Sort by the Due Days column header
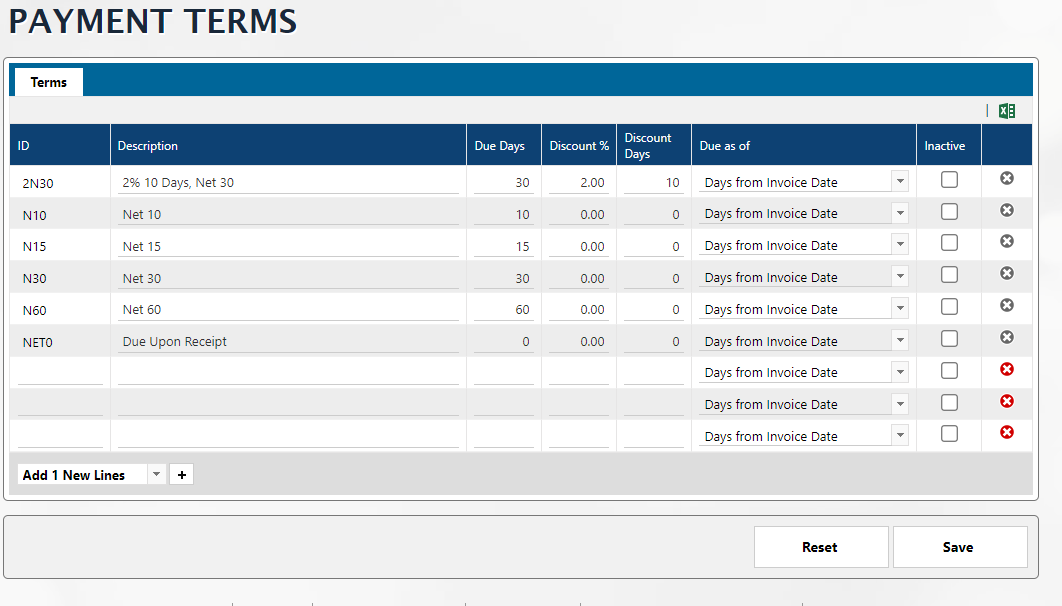The image size is (1062, 606). (x=499, y=146)
